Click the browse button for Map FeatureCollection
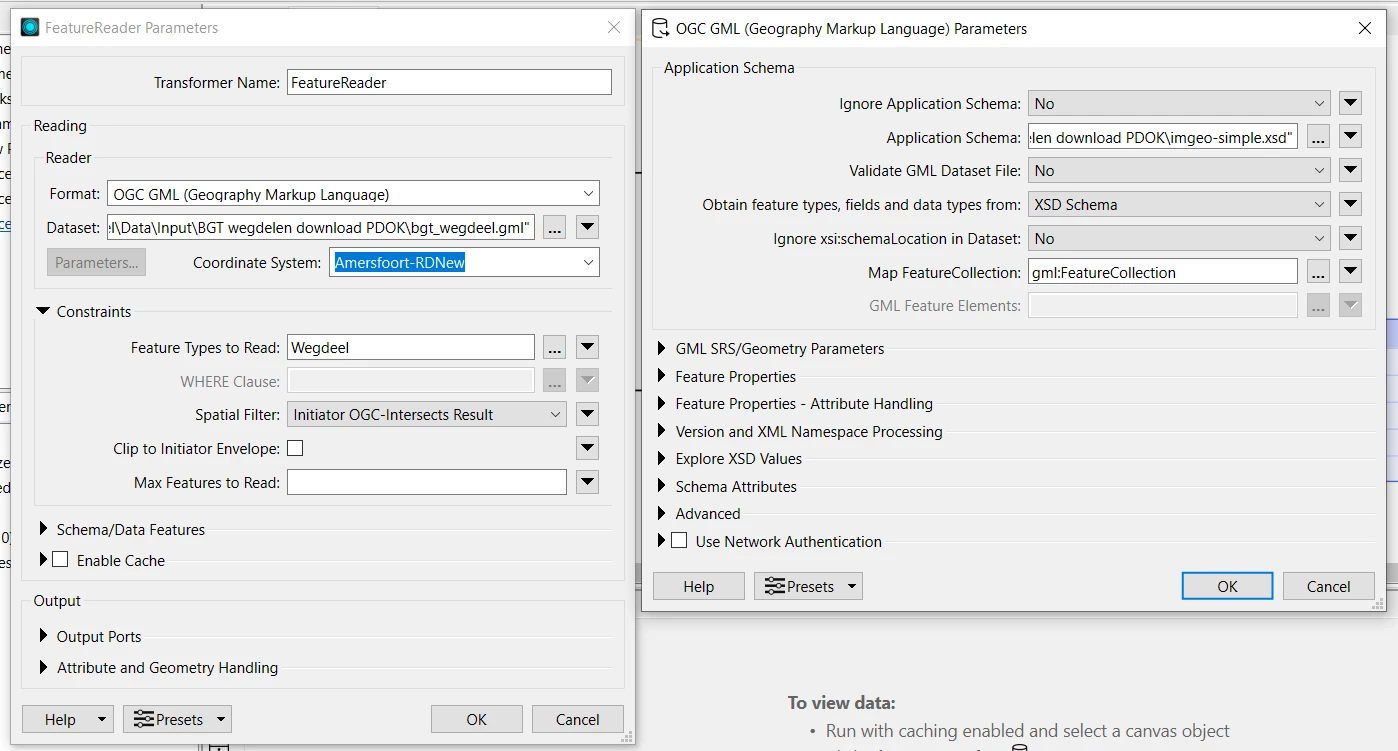This screenshot has width=1398, height=751. pyautogui.click(x=1318, y=272)
